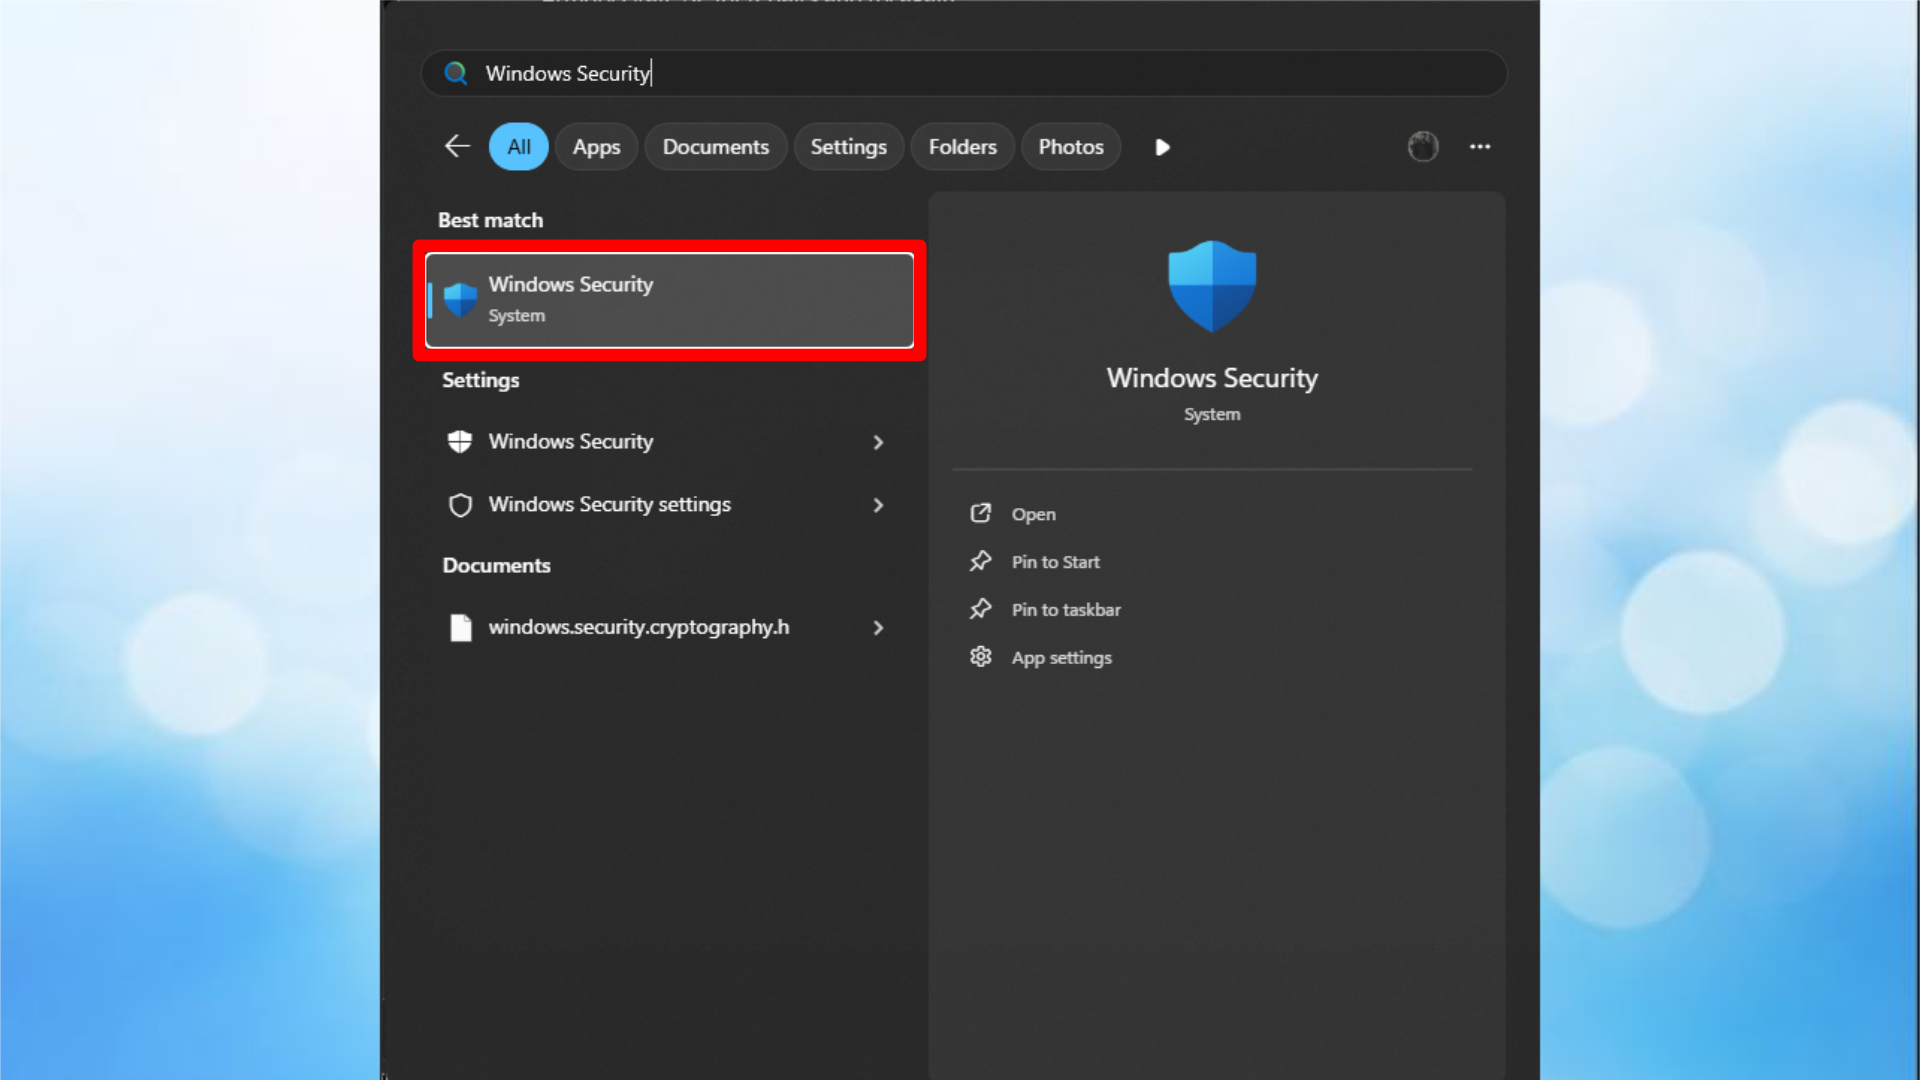Screen dimensions: 1920x1080
Task: Open the ellipsis more-options menu
Action: [1481, 146]
